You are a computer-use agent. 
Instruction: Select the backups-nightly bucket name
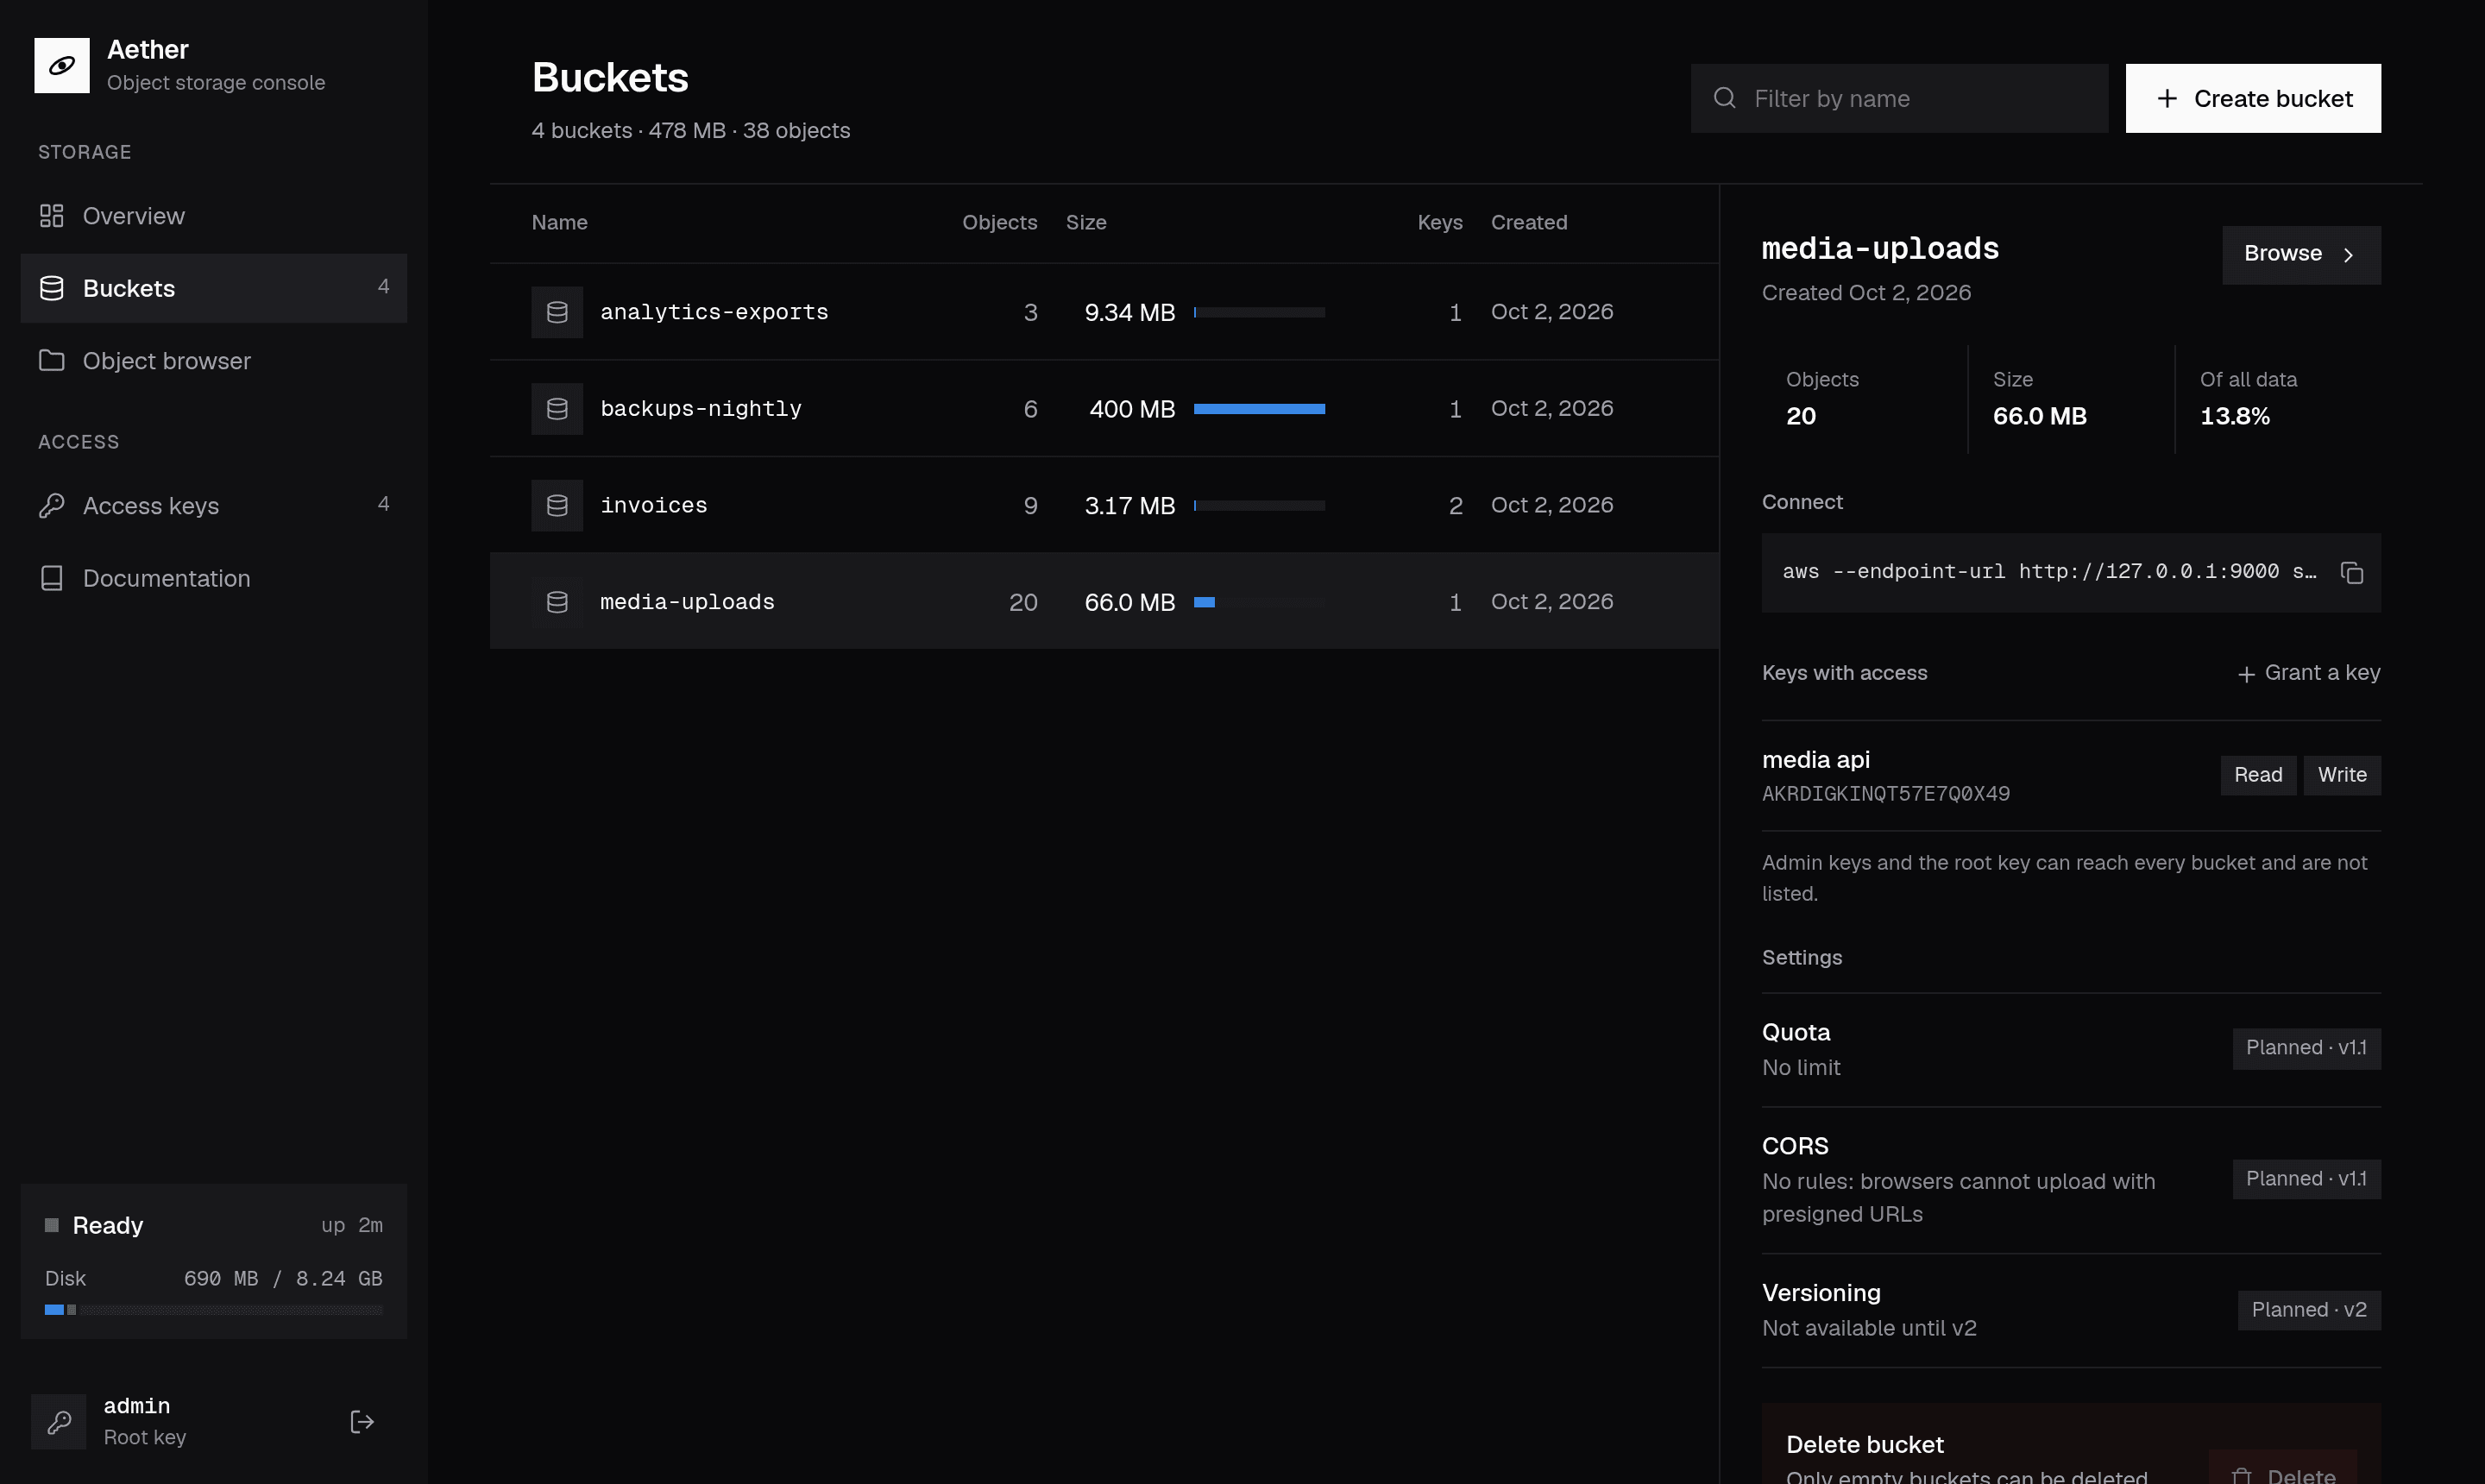click(701, 409)
